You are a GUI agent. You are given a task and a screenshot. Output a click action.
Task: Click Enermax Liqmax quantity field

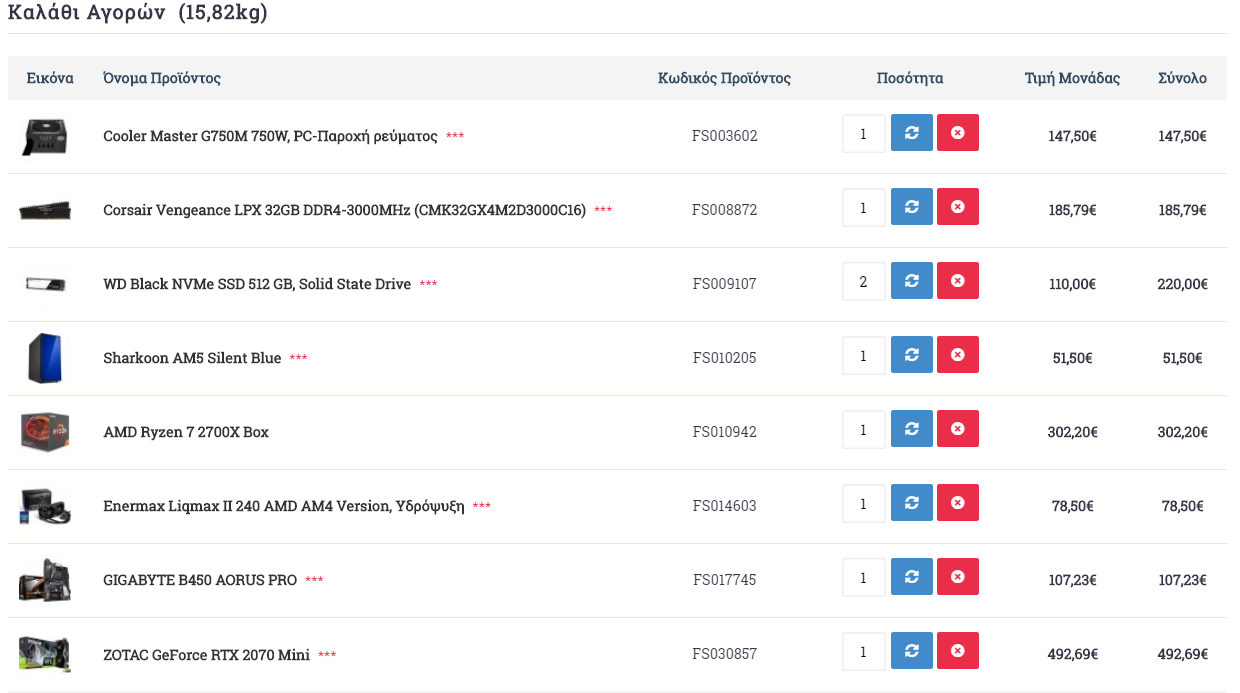(864, 504)
